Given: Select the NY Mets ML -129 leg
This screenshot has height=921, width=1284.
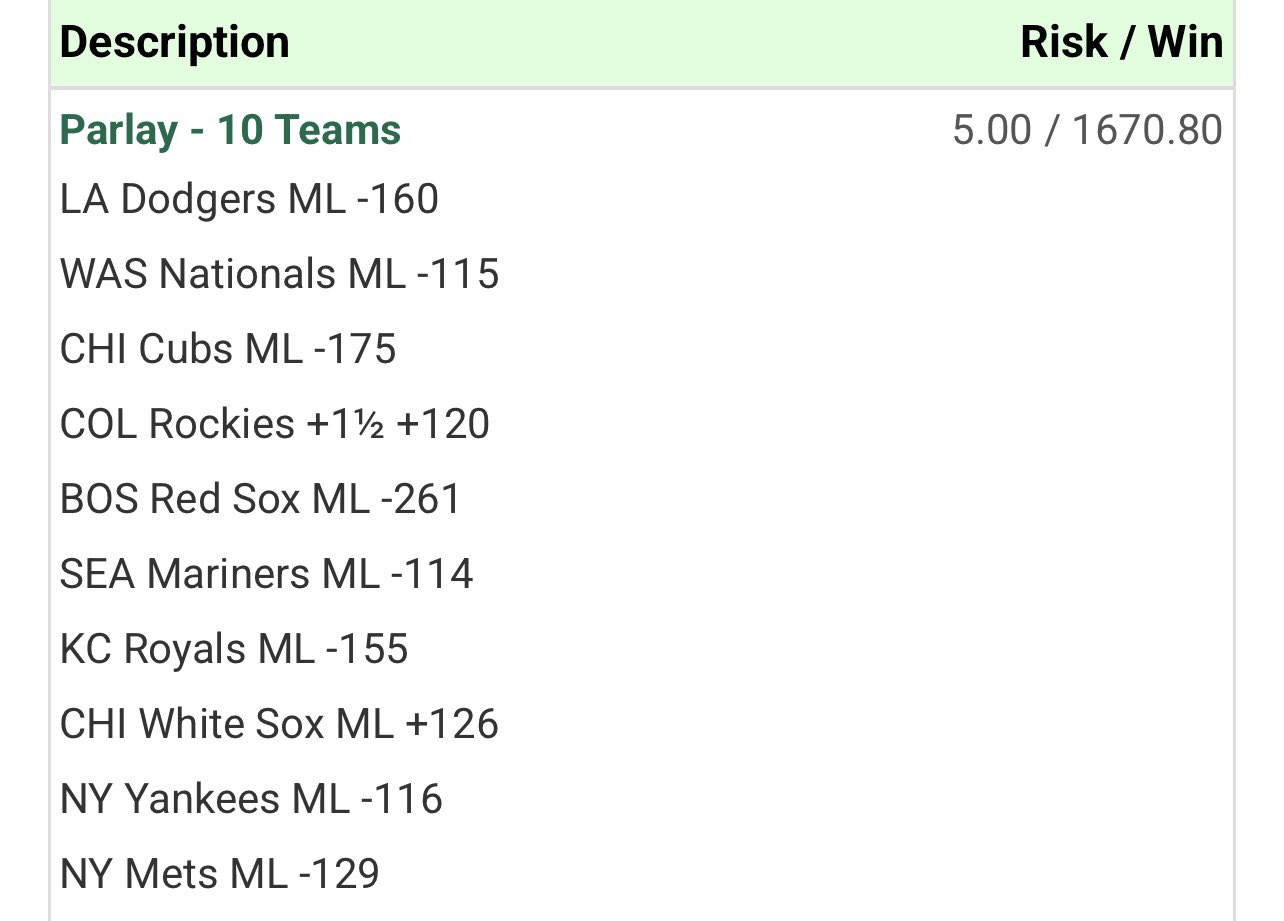Looking at the screenshot, I should tap(220, 874).
